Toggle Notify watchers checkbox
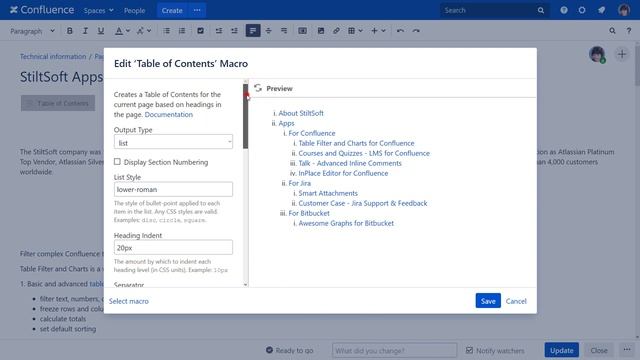 469,350
